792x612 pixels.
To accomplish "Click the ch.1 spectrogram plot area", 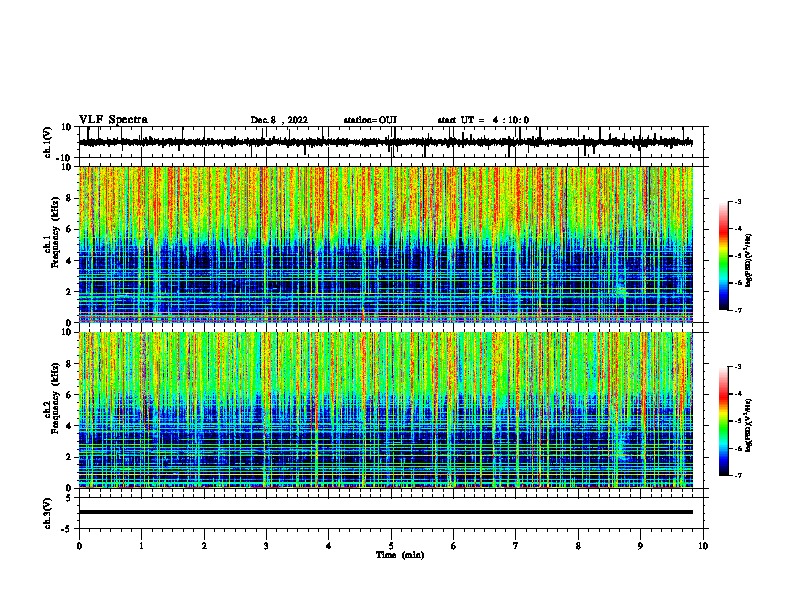I will [x=385, y=244].
